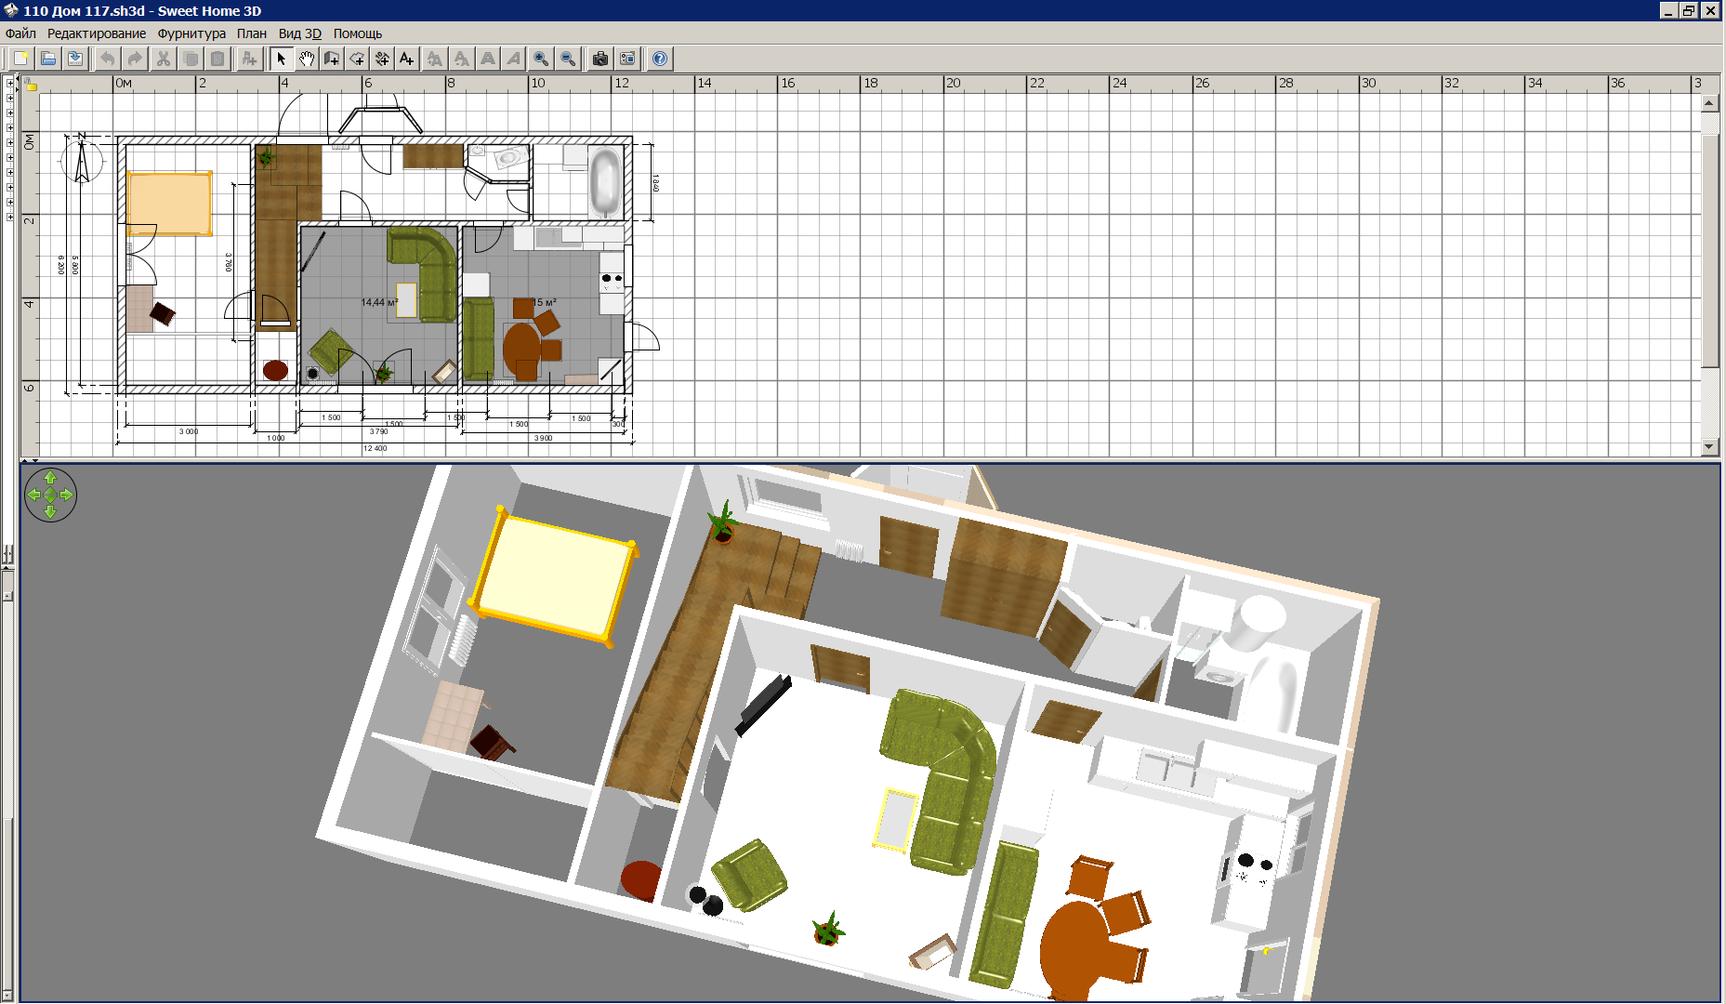Click the Create photo camera icon
Image resolution: width=1726 pixels, height=1004 pixels.
[600, 59]
